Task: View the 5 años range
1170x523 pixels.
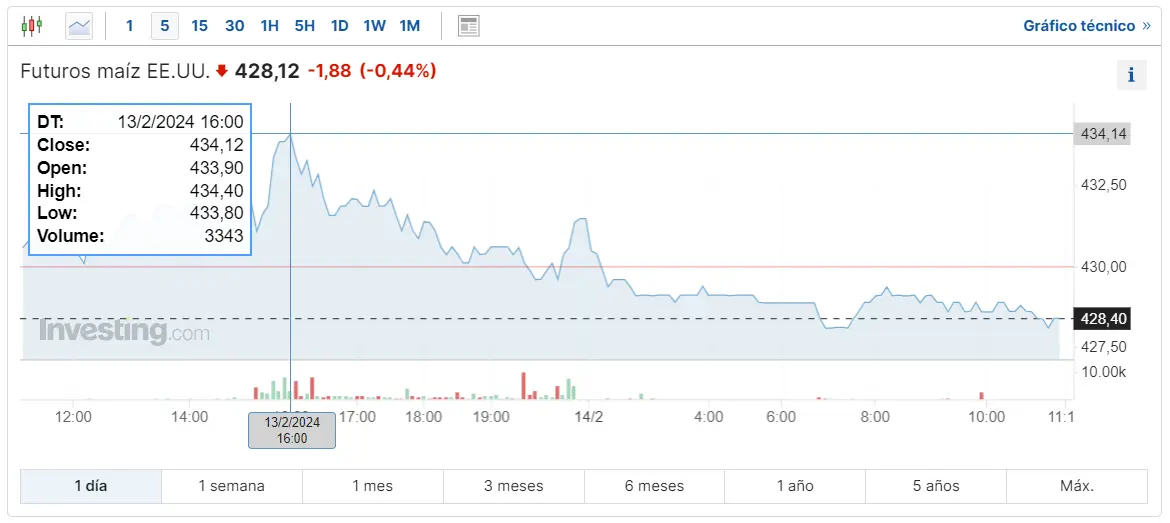Action: click(x=936, y=486)
